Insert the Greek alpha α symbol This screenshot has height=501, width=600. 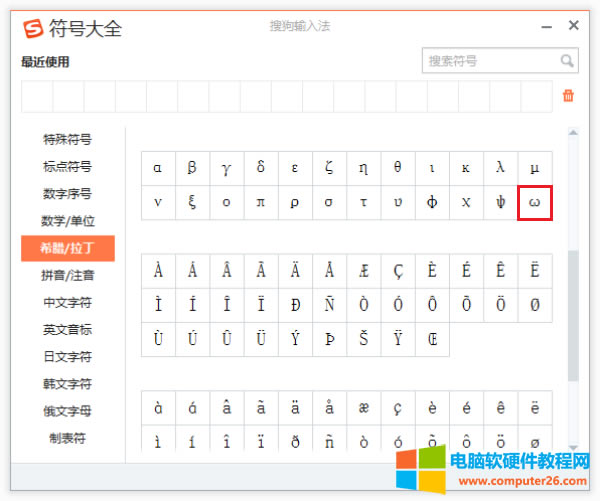(x=158, y=168)
